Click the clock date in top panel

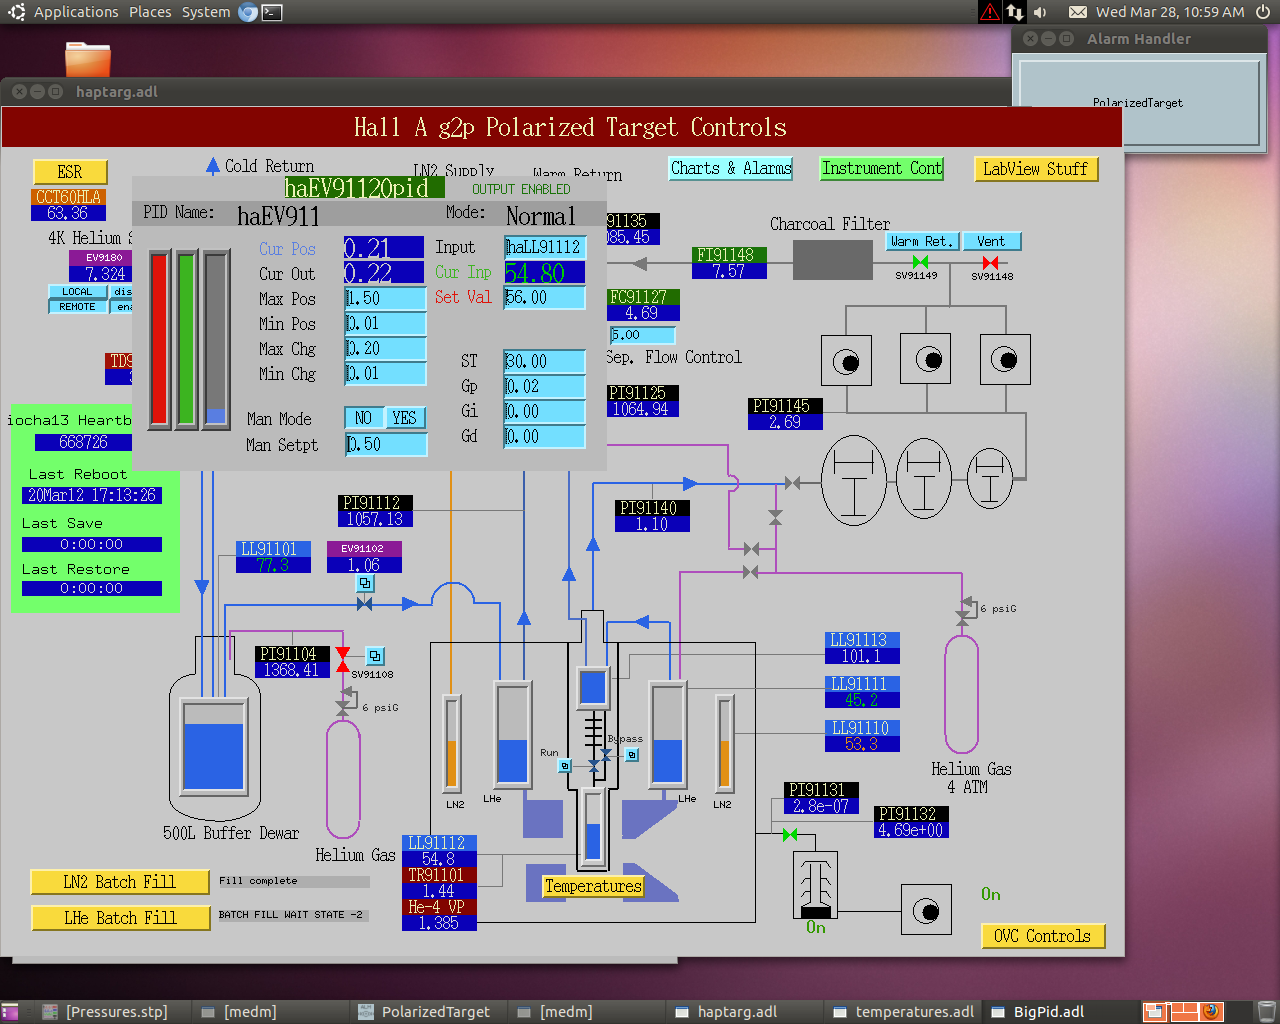click(1170, 12)
